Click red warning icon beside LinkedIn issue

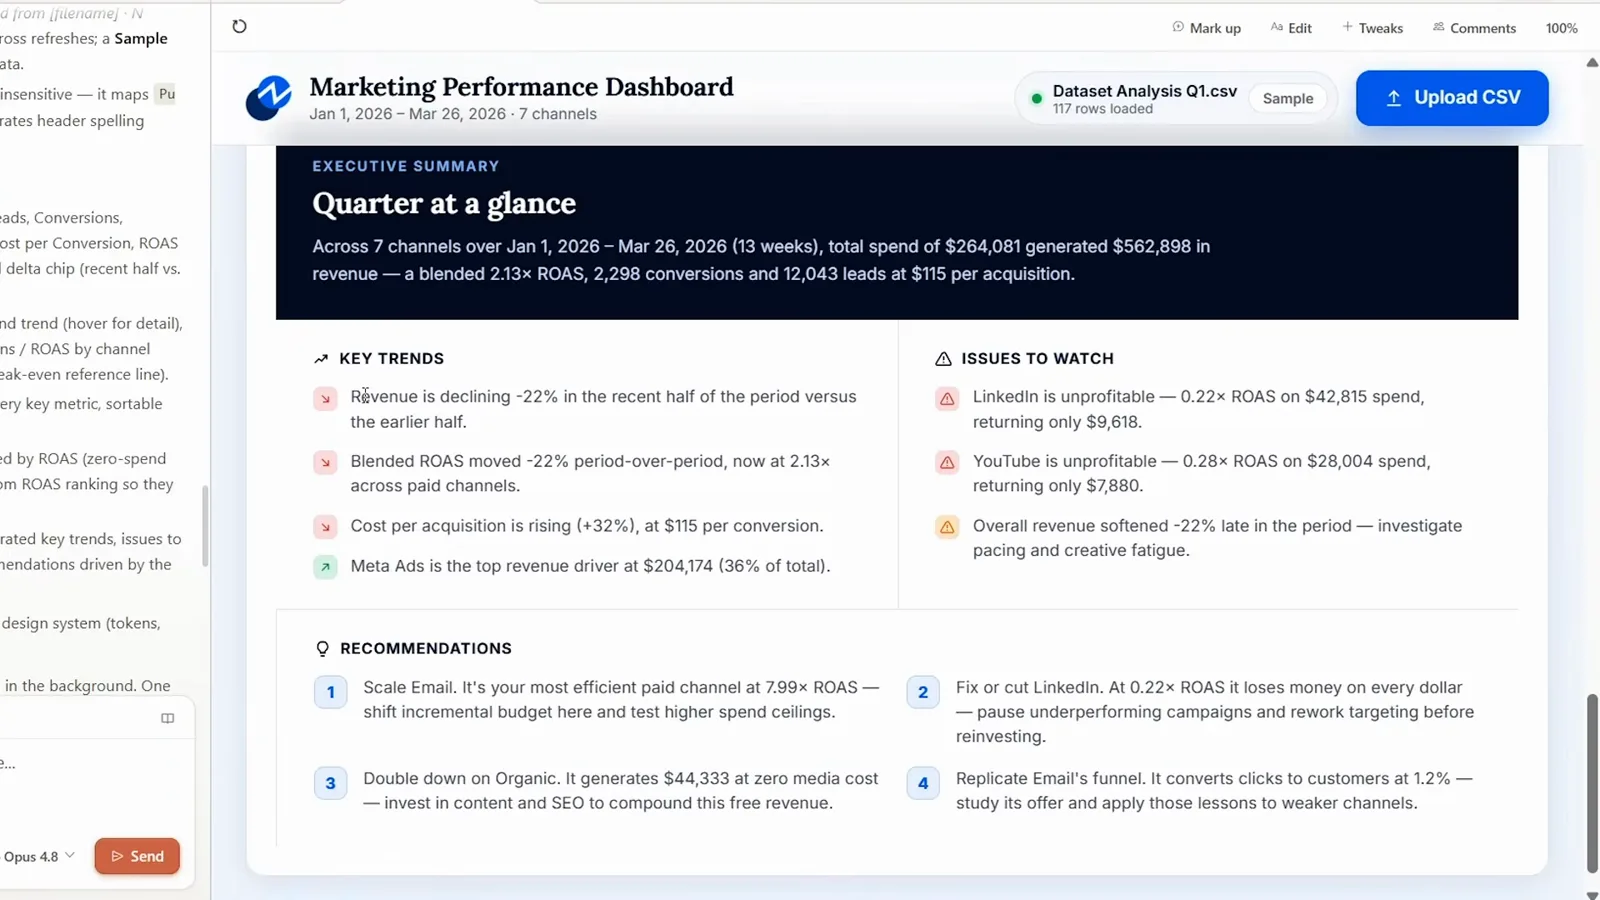(947, 399)
